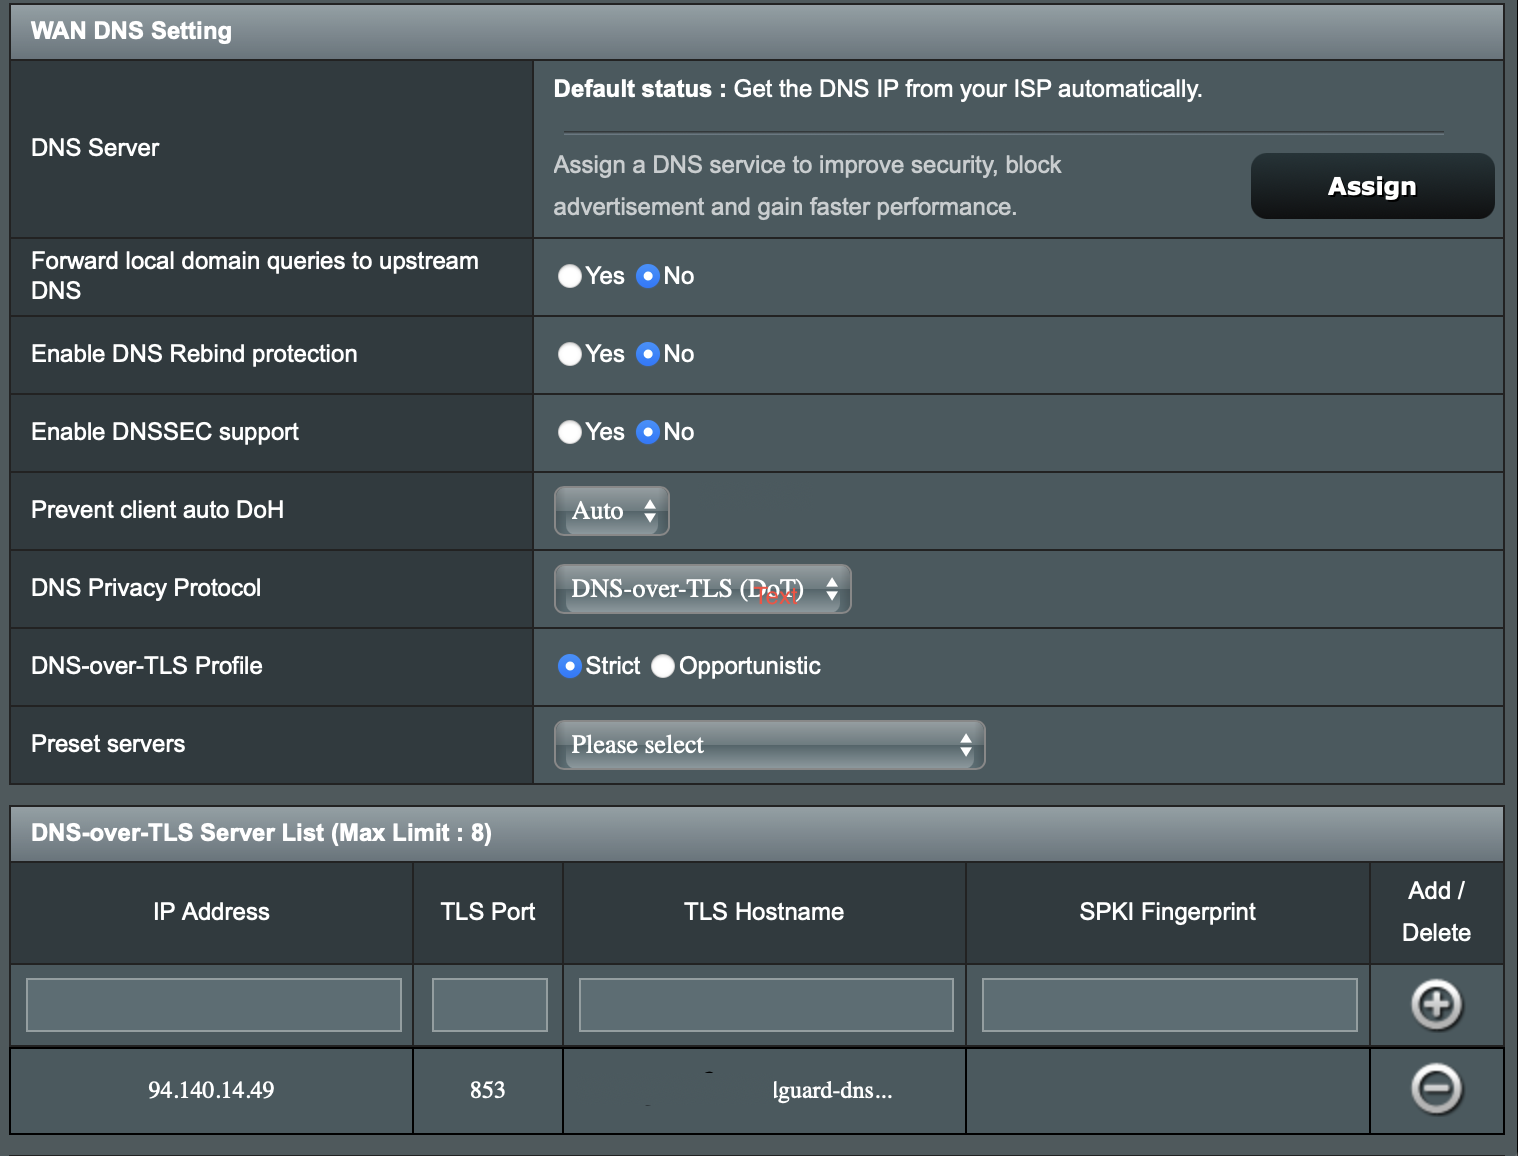This screenshot has height=1156, width=1518.
Task: Delete the 94.140.14.49 server entry
Action: pos(1436,1089)
